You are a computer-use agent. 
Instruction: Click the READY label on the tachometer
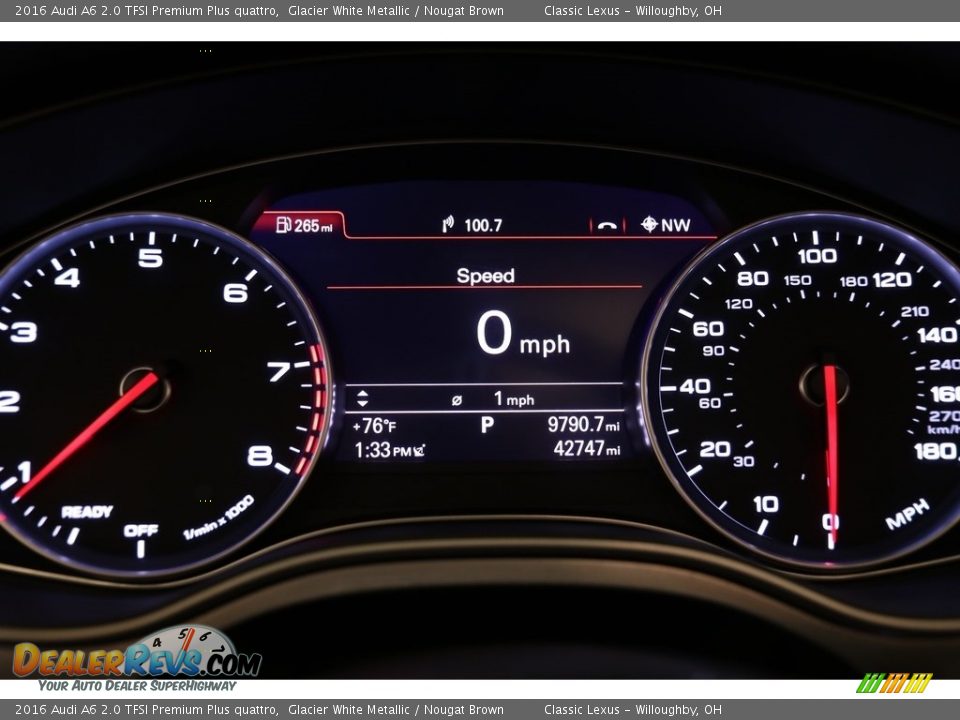coord(87,512)
